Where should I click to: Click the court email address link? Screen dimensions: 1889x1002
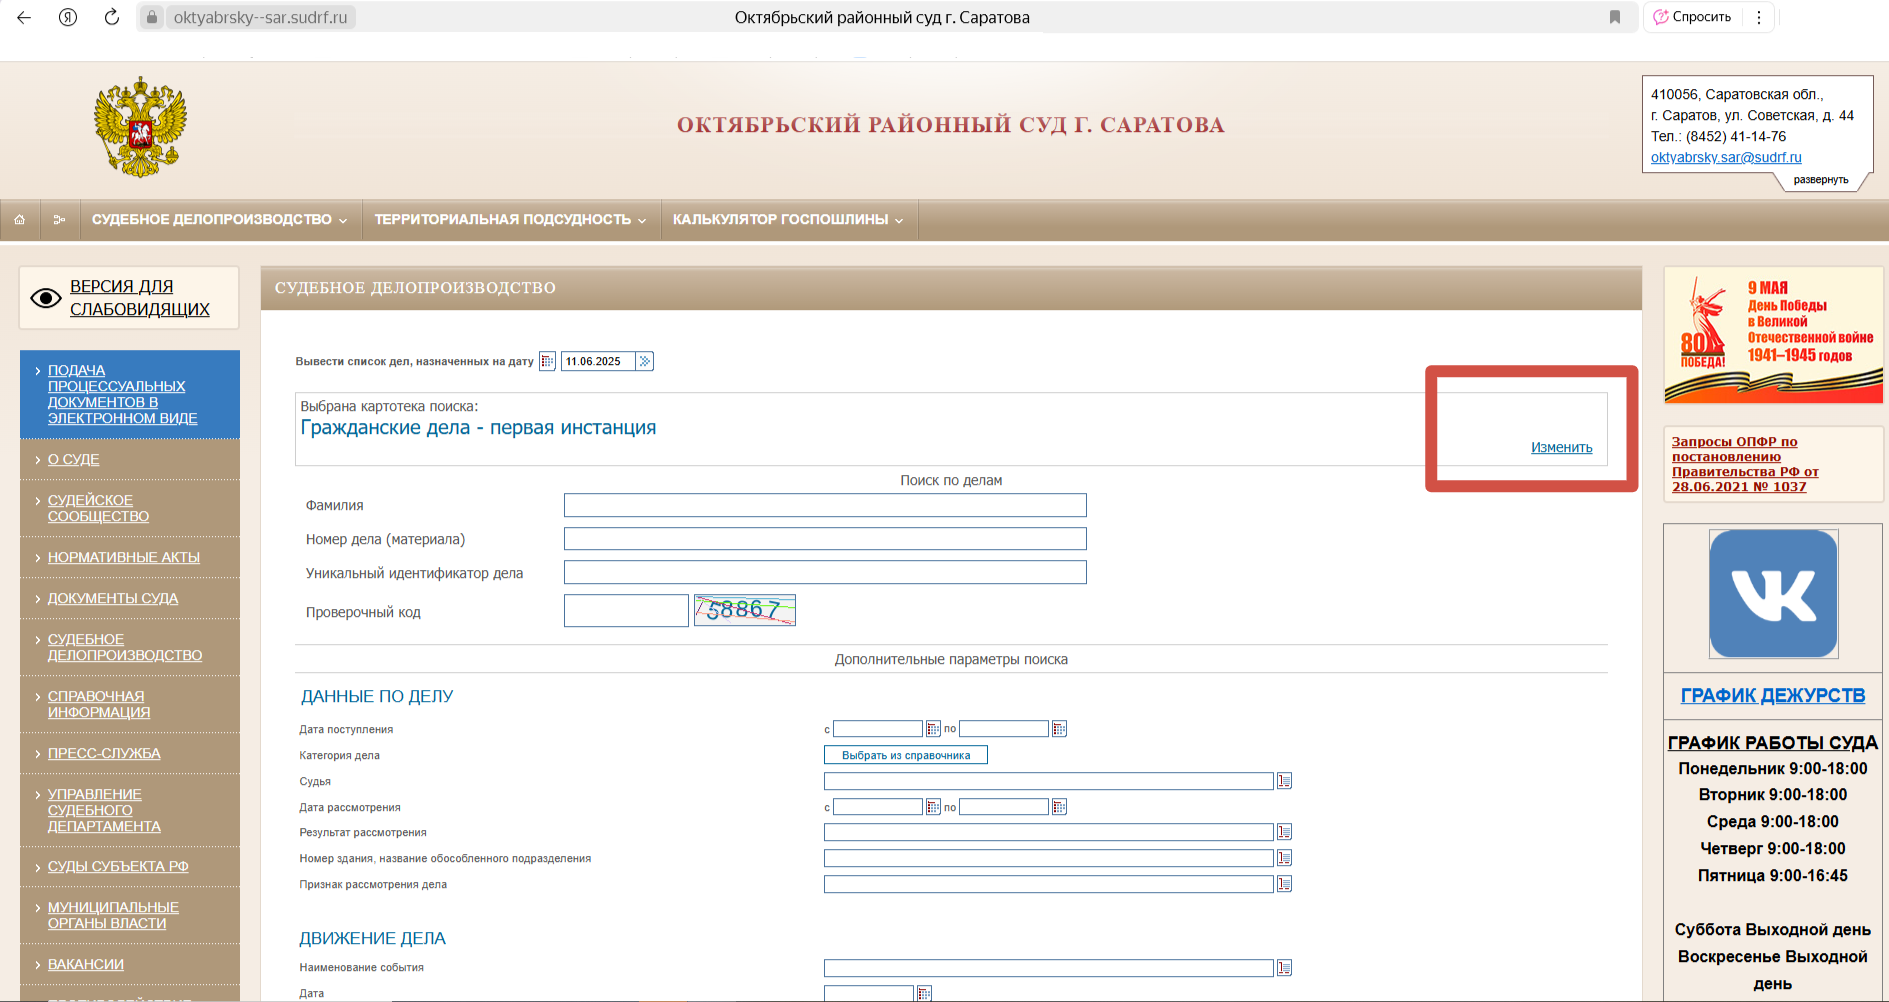click(1725, 157)
